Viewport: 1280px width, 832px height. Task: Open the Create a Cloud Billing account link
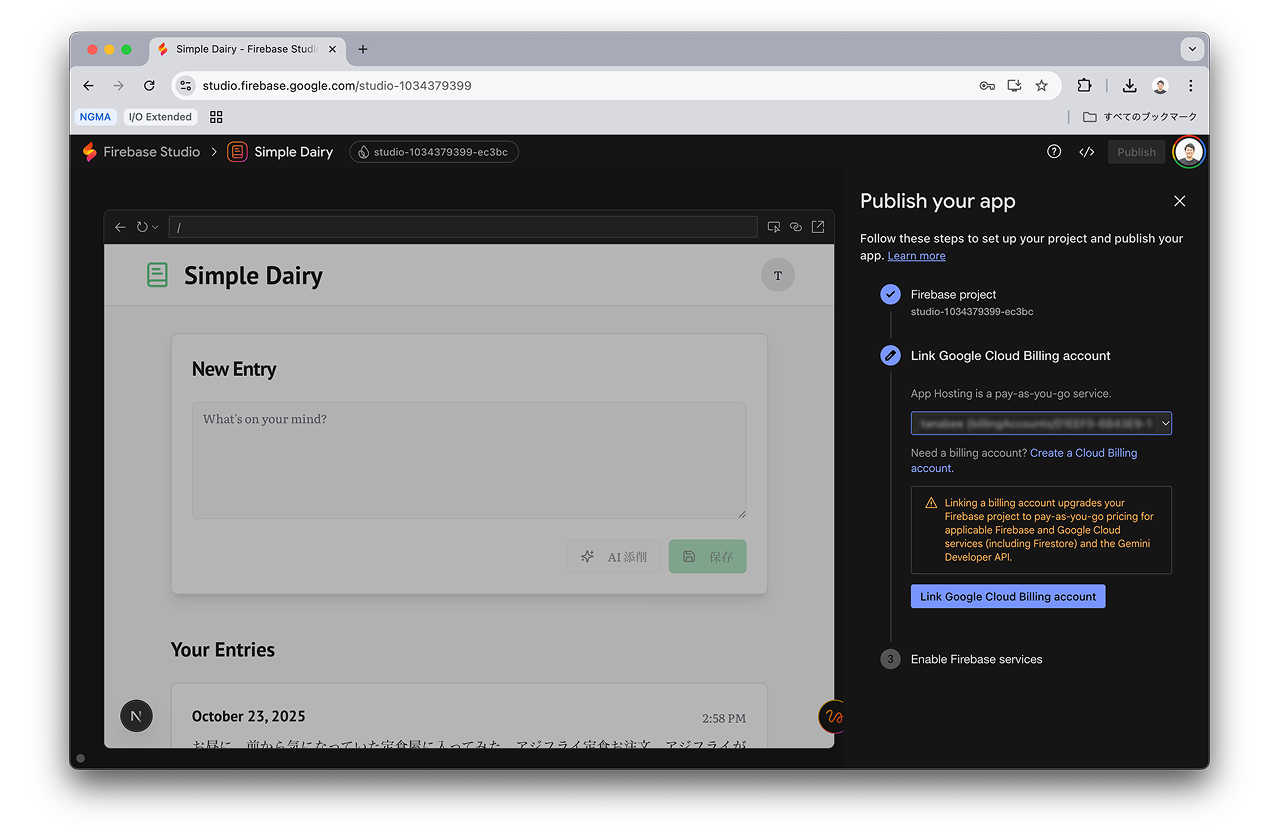(x=1083, y=452)
